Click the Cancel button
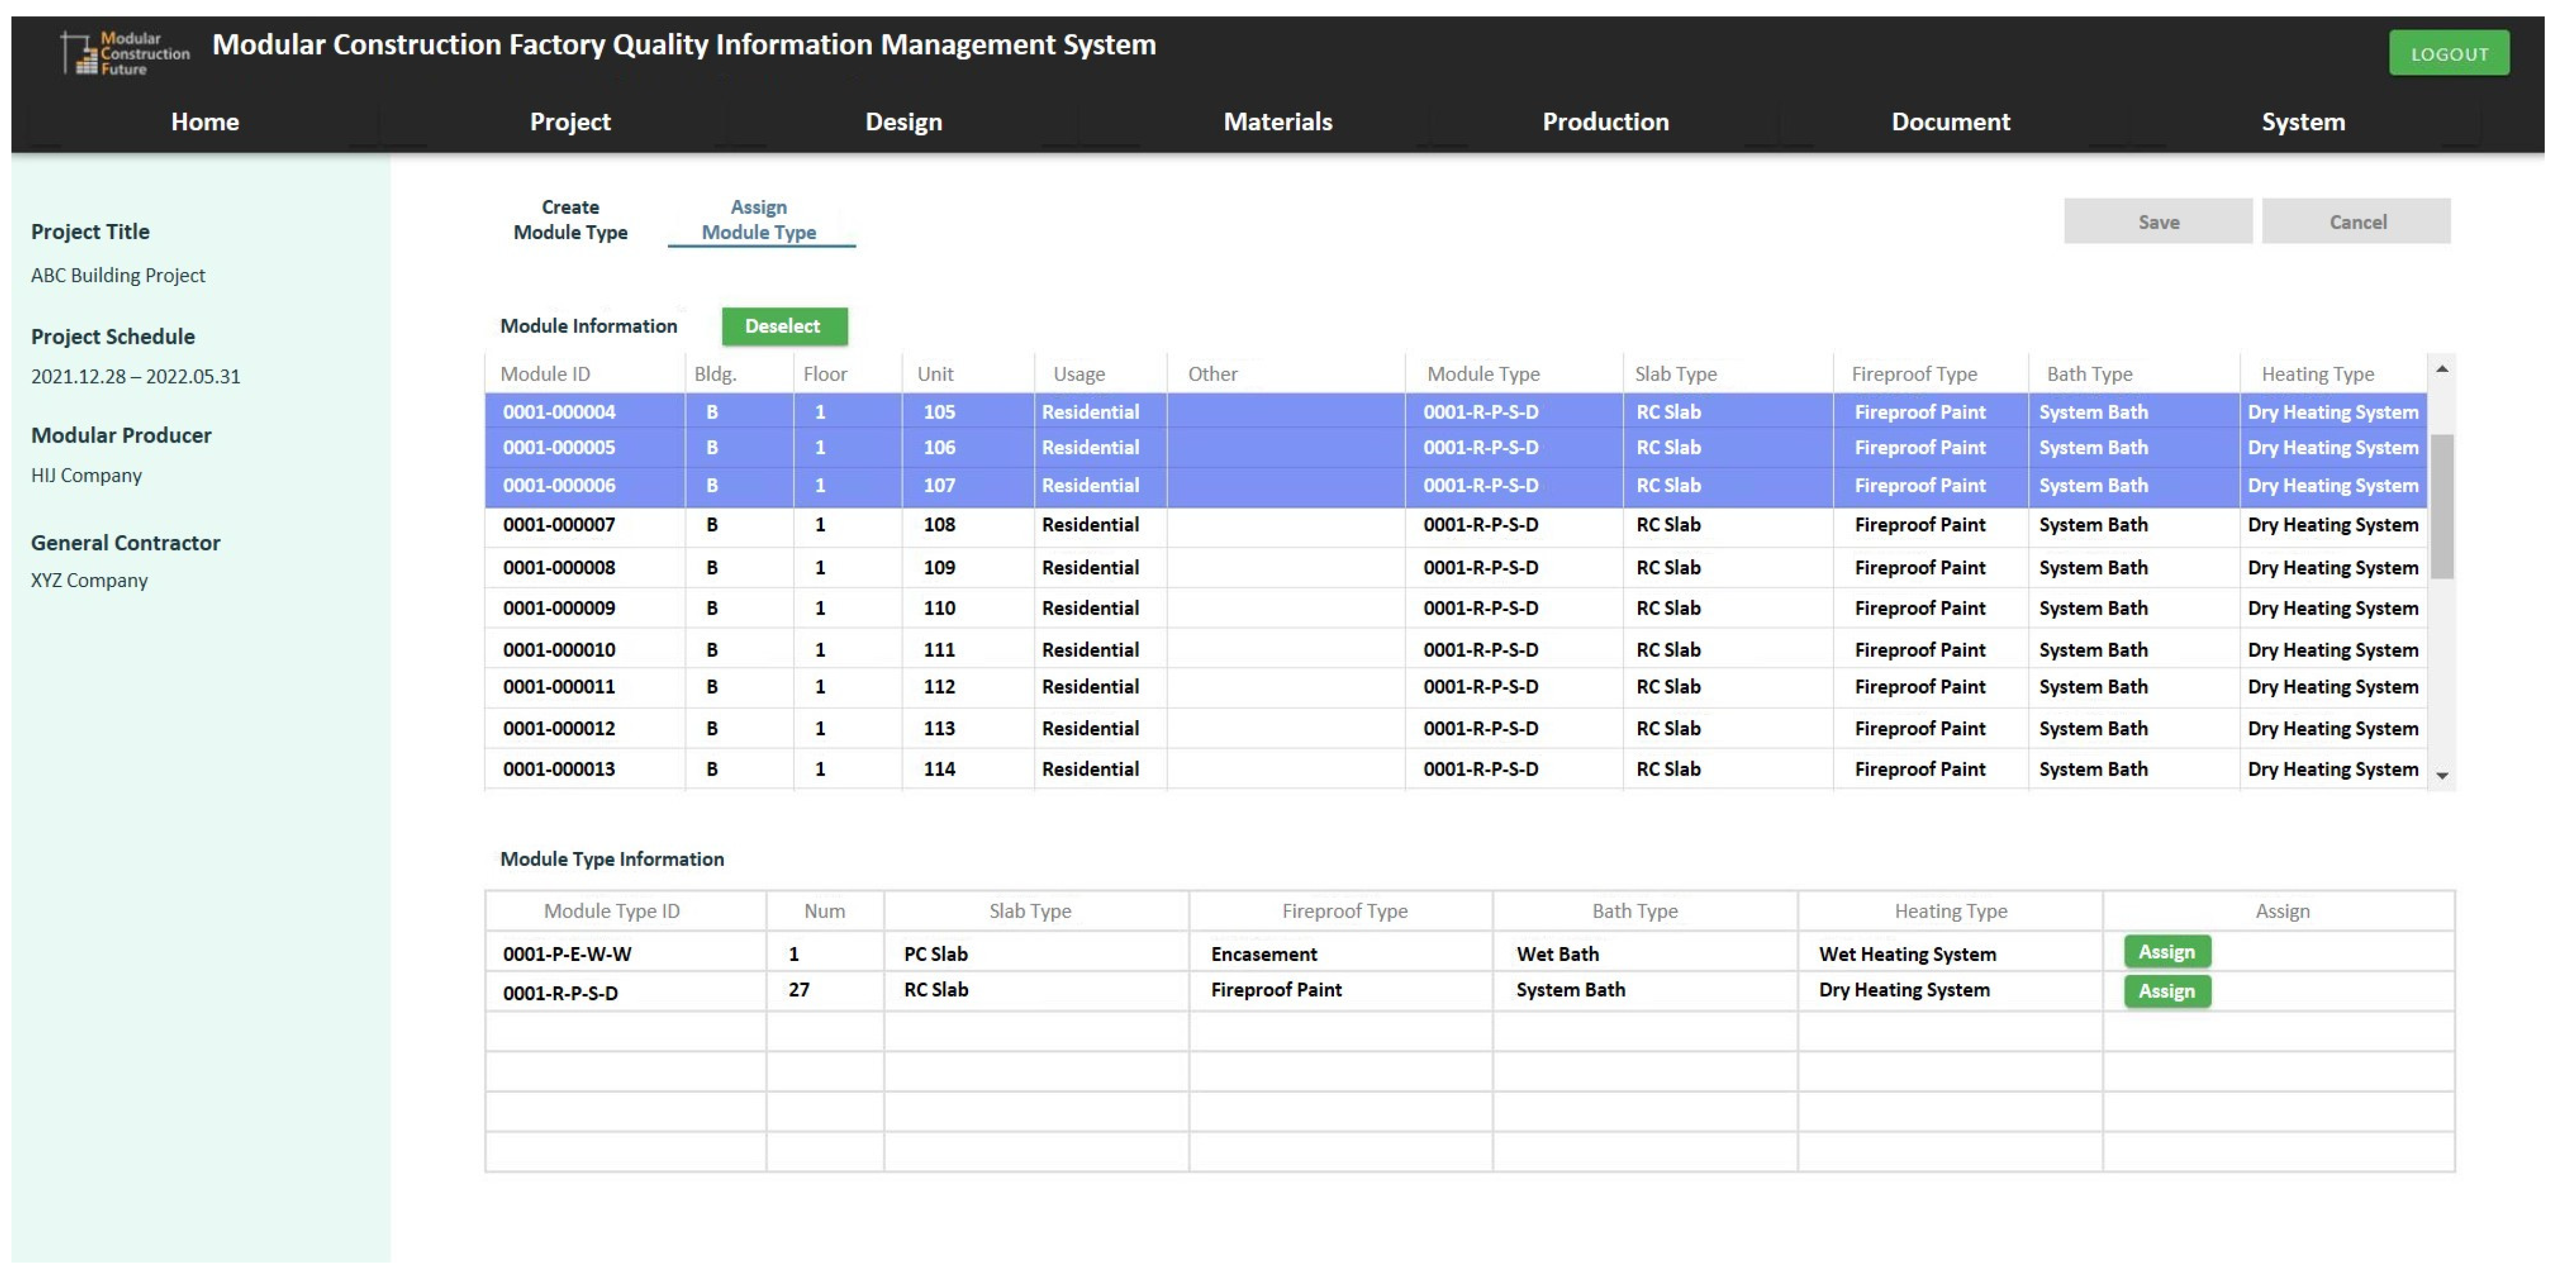Image resolution: width=2576 pixels, height=1271 pixels. point(2356,222)
